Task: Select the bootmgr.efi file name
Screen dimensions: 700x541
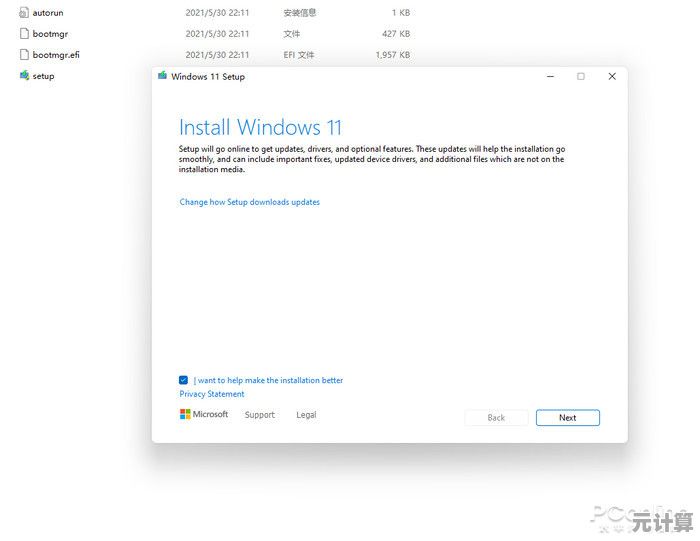Action: tap(56, 55)
